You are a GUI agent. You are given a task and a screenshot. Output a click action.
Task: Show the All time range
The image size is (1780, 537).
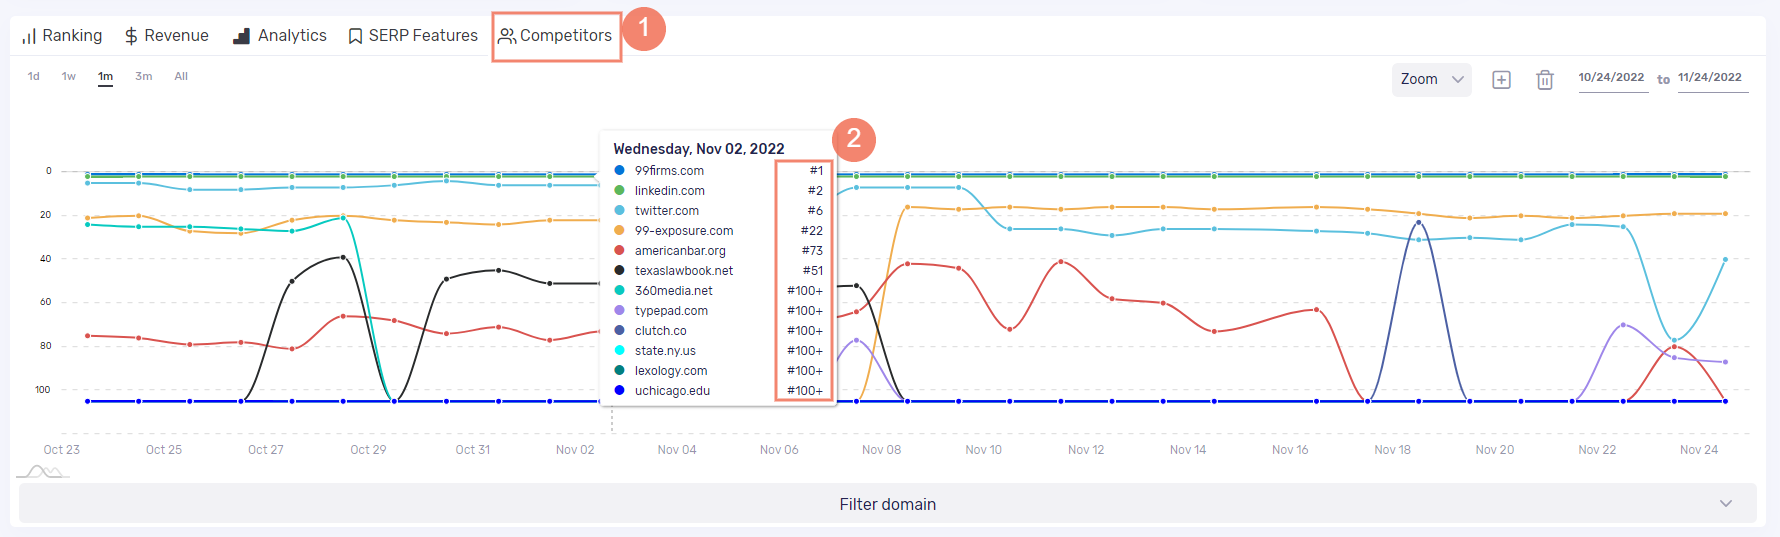pyautogui.click(x=181, y=76)
